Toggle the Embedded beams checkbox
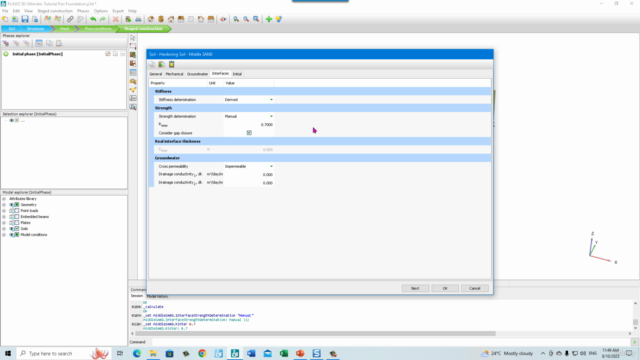Screen dimensions: 640x360 coord(17,217)
